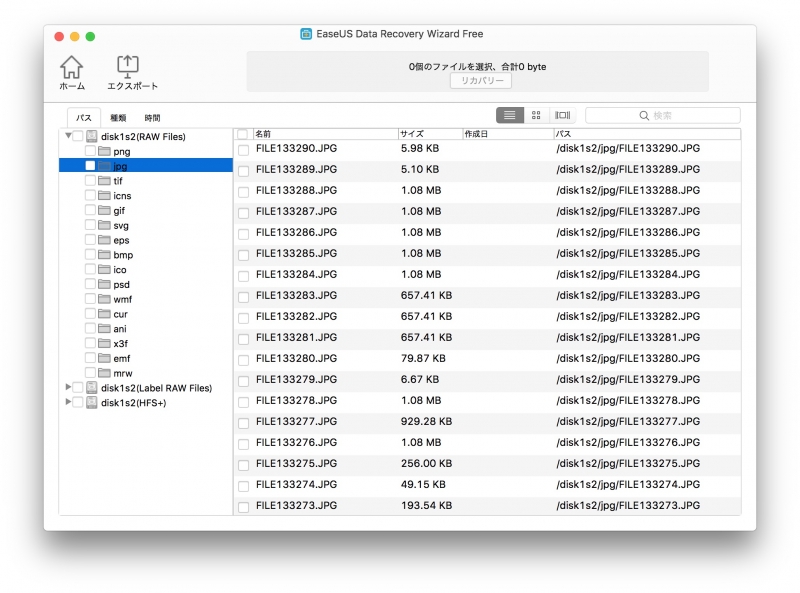800x593 pixels.
Task: Click the disk1s2(HFS+) drive icon
Action: click(91, 402)
